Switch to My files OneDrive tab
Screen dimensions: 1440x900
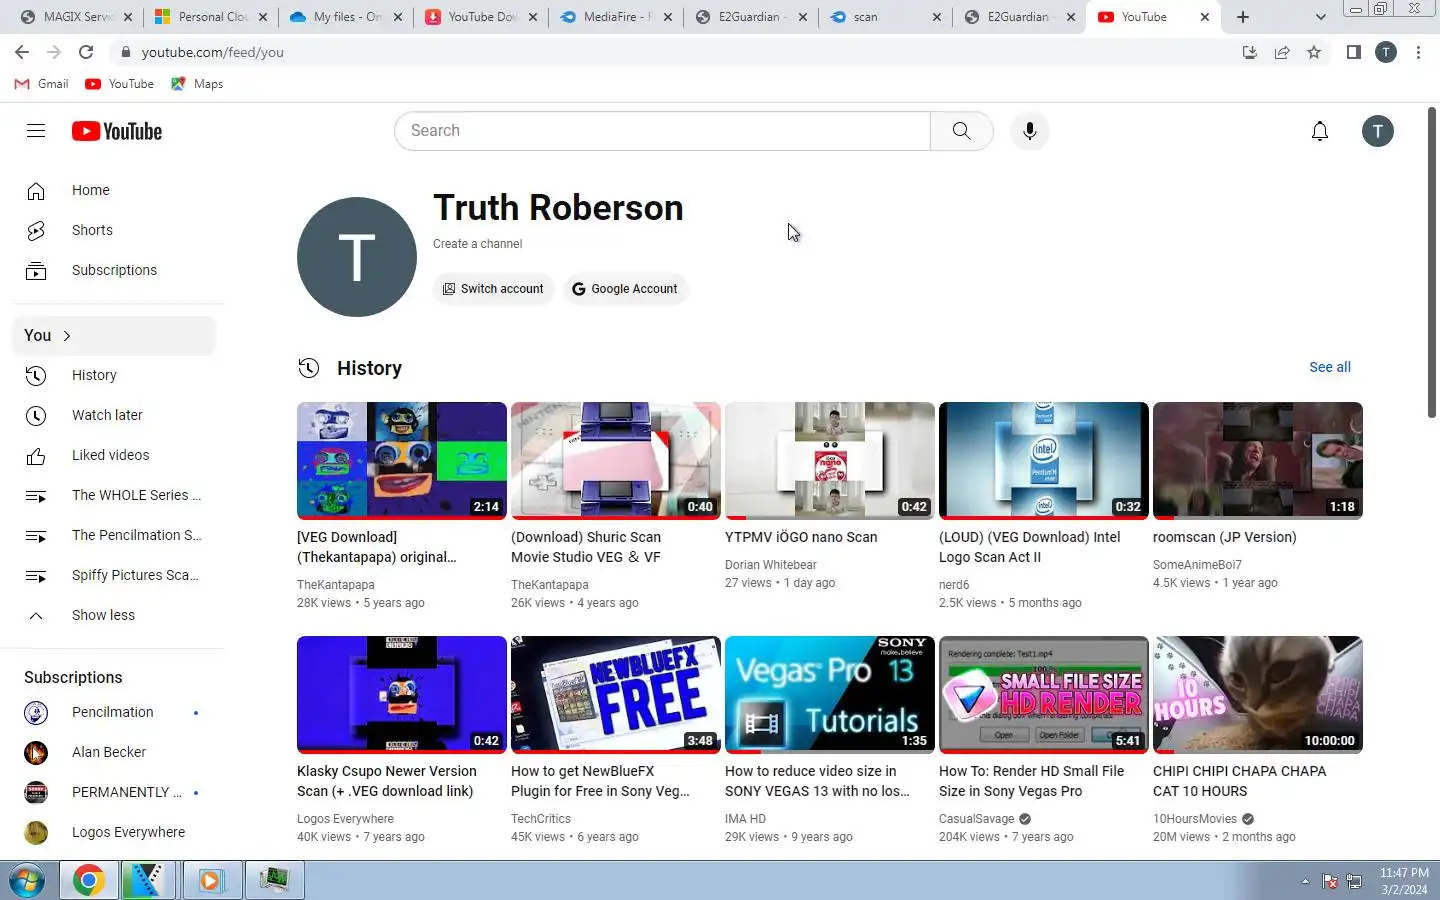(346, 17)
